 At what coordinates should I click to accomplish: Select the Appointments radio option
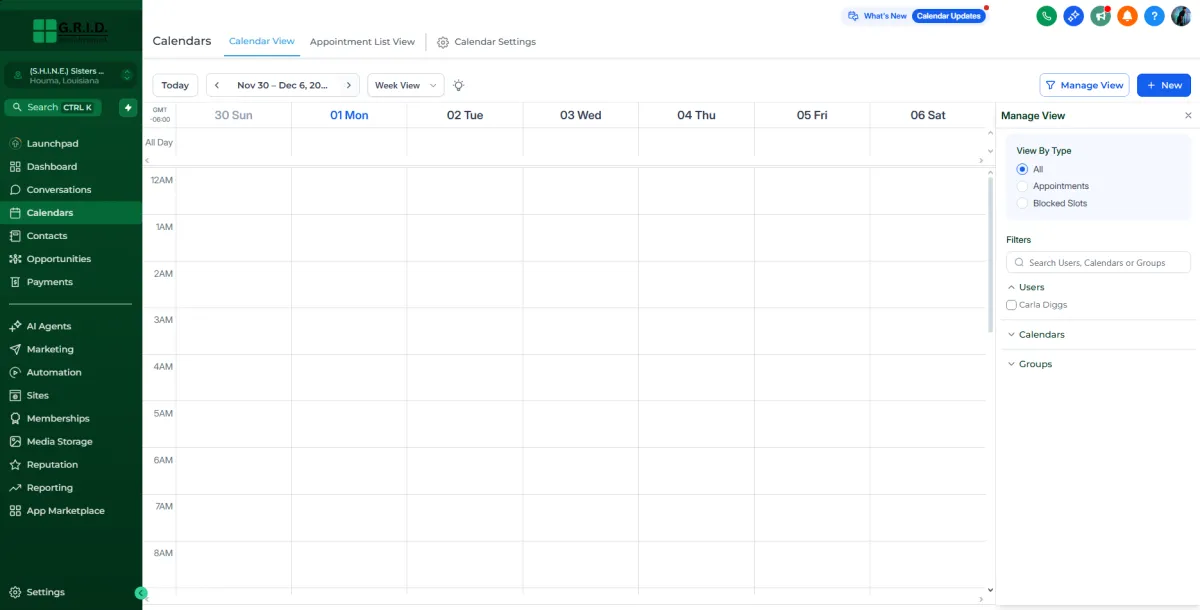[1022, 186]
